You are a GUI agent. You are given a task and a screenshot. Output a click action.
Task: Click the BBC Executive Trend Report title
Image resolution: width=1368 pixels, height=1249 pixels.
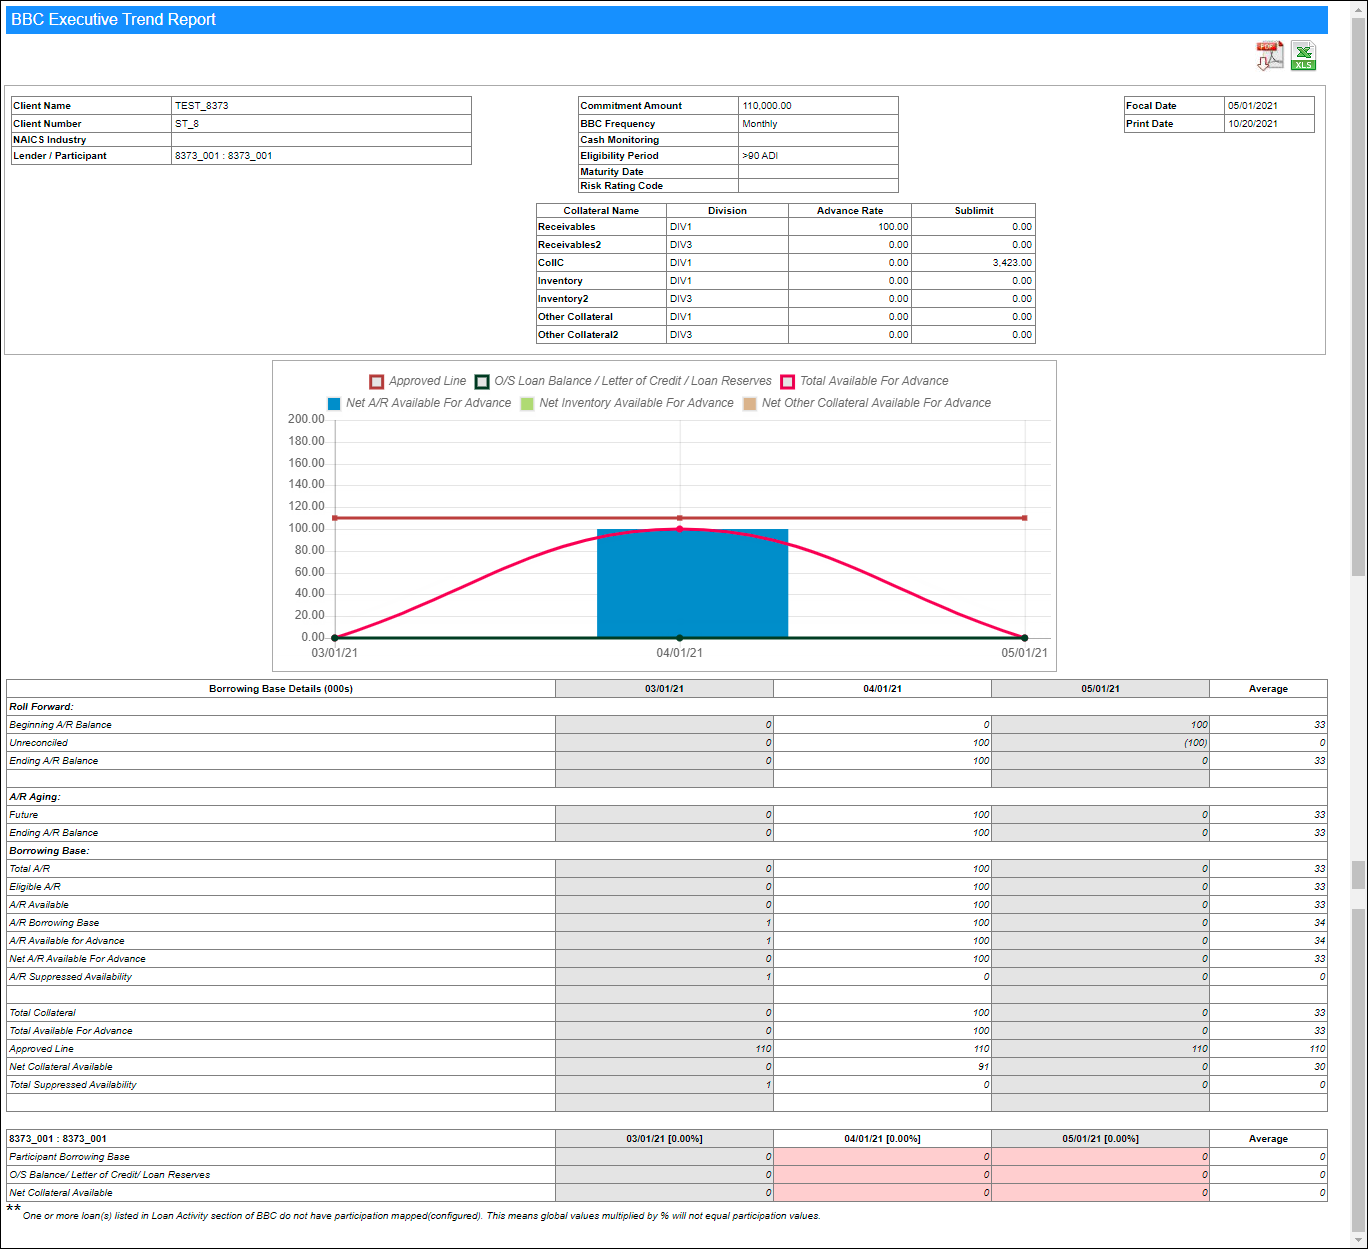(114, 20)
